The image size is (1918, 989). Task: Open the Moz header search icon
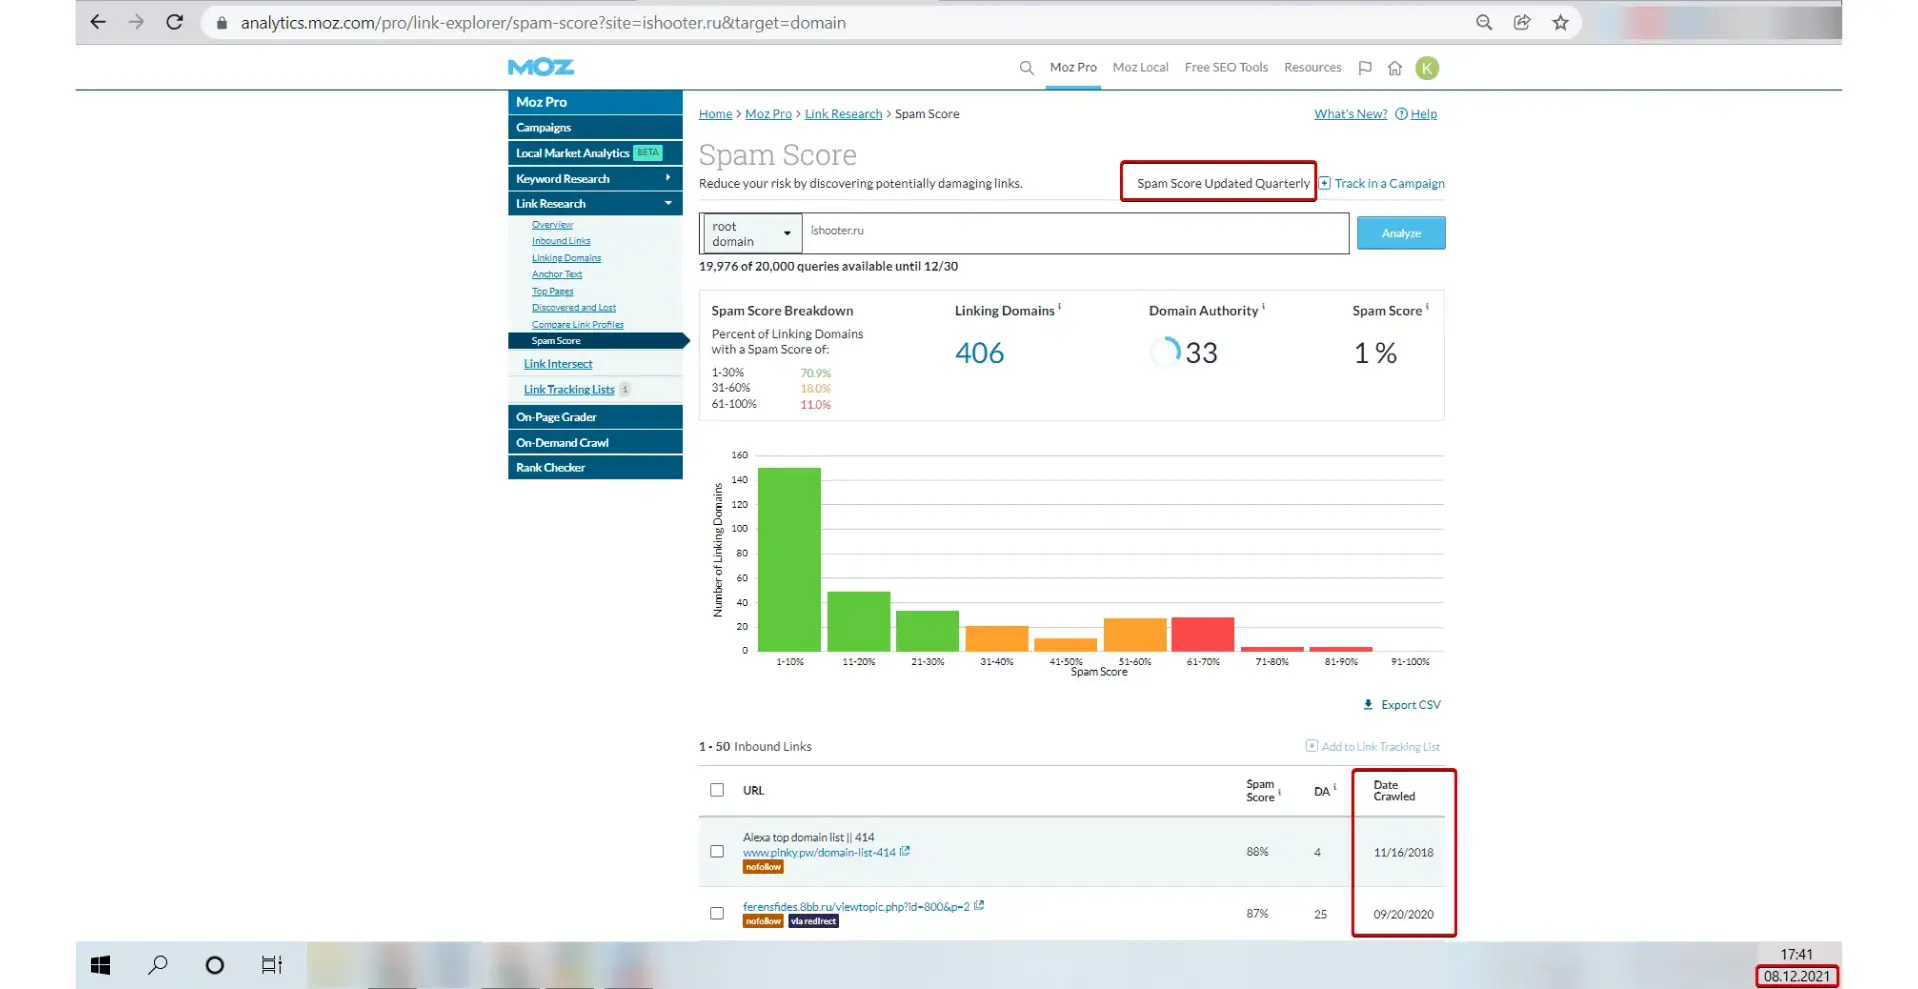tap(1026, 68)
